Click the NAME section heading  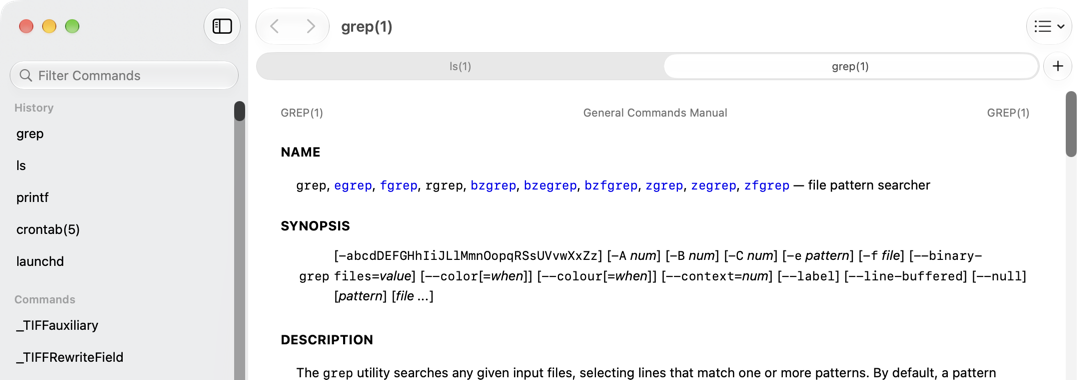coord(300,152)
